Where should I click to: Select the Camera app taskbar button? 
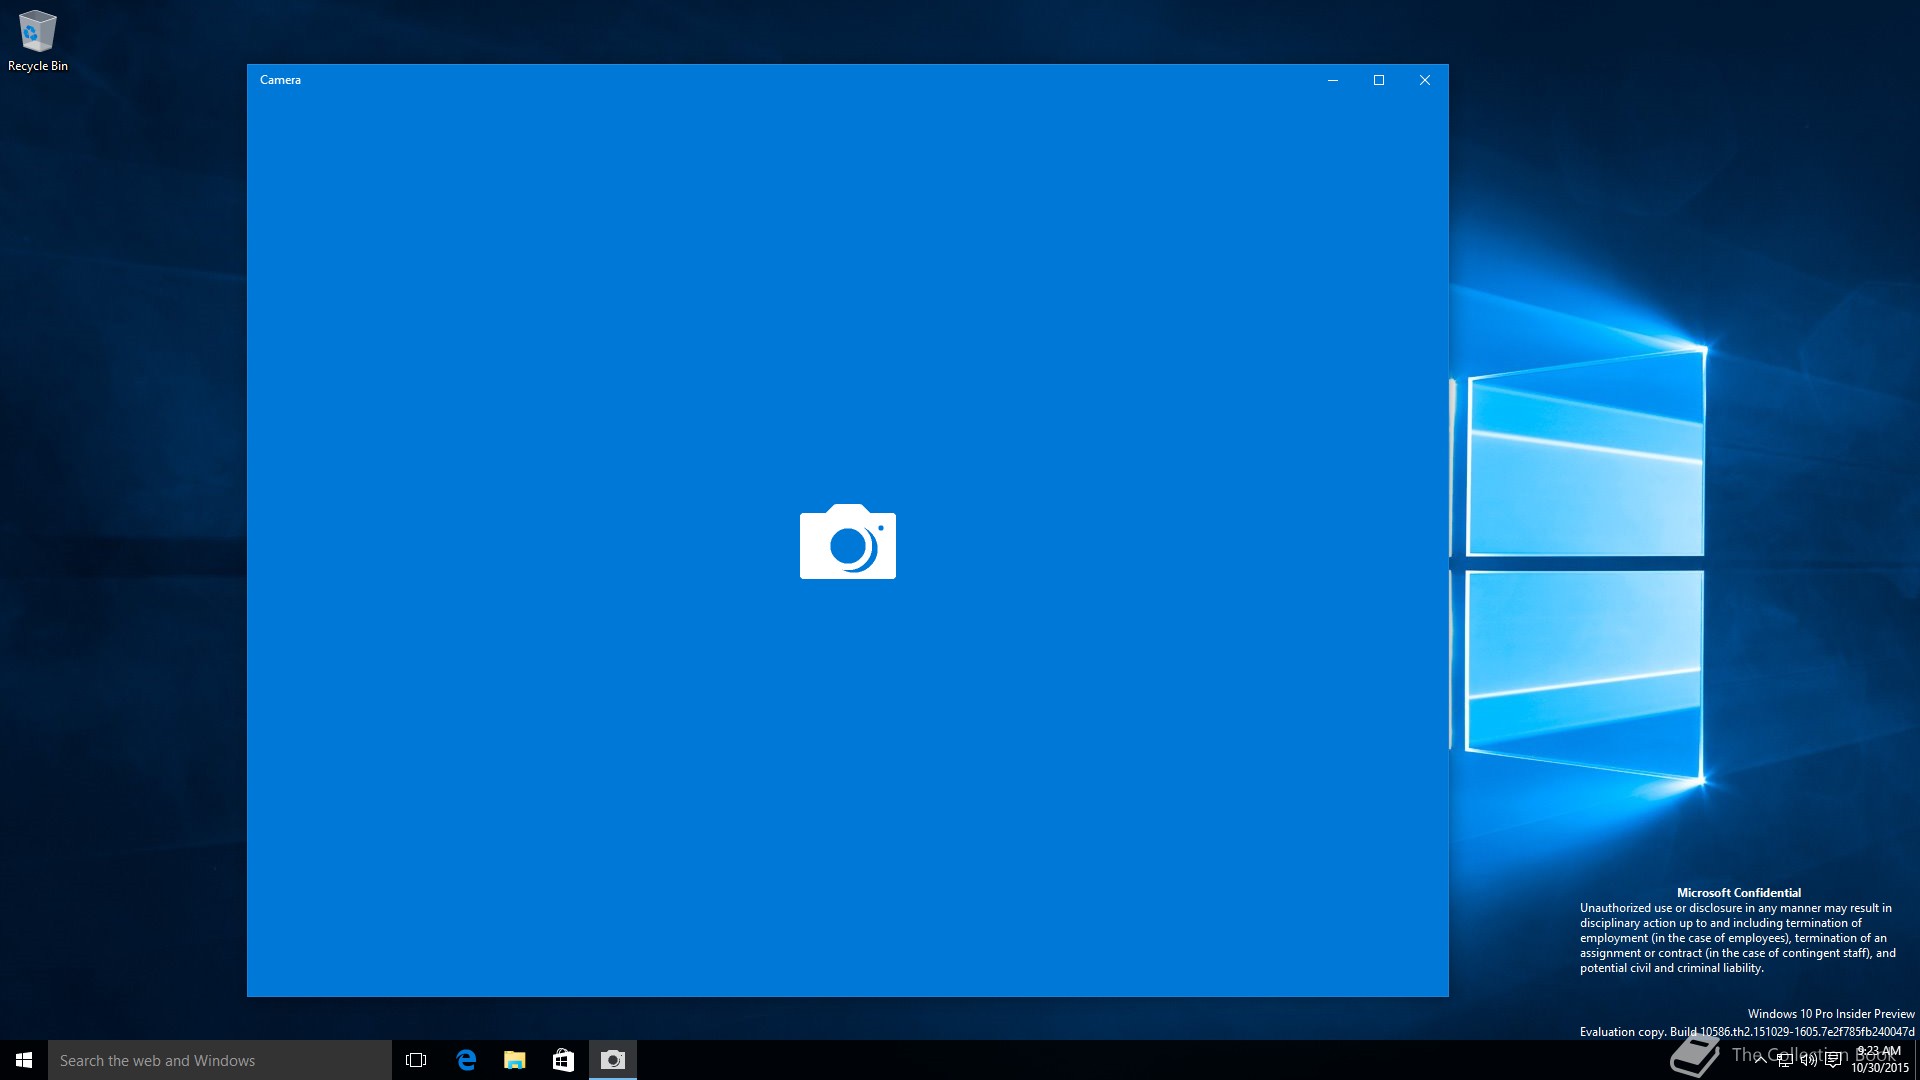(x=613, y=1060)
